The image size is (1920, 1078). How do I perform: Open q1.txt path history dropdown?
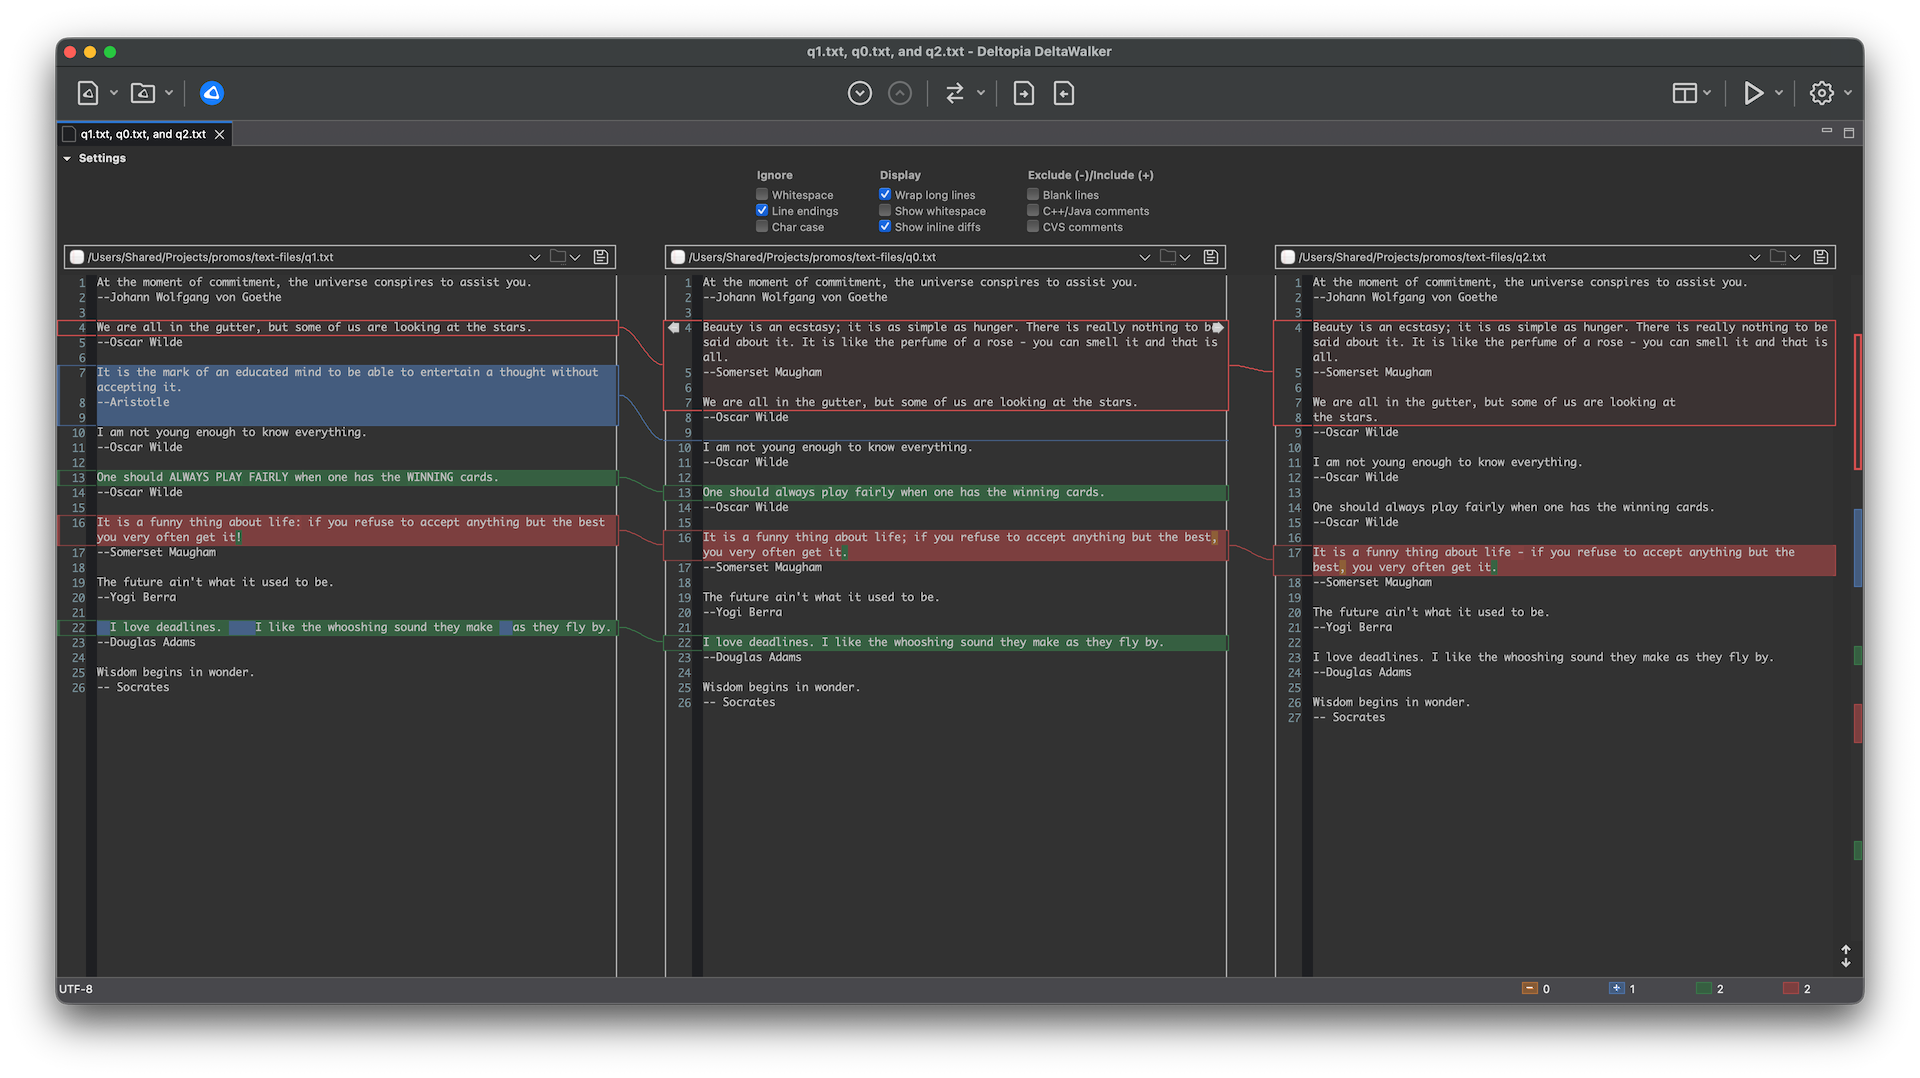click(535, 257)
